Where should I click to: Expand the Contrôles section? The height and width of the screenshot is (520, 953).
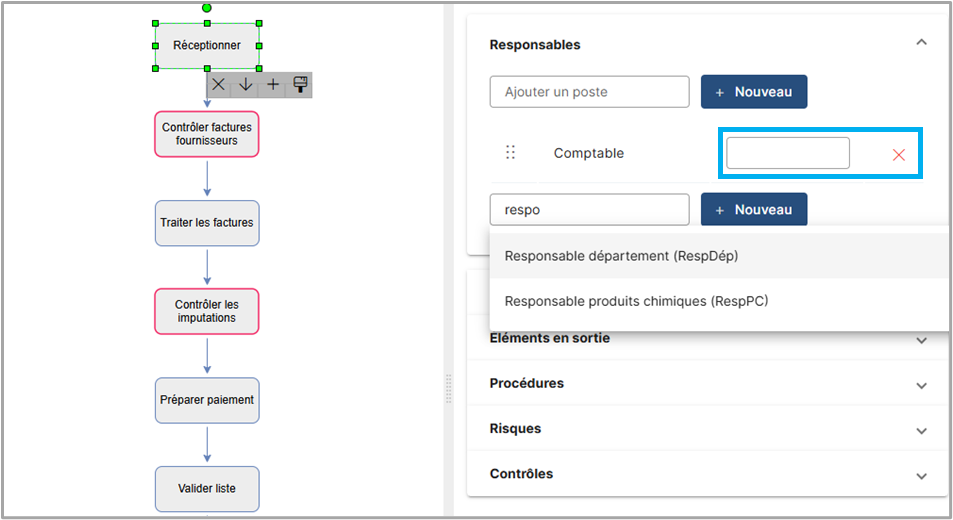click(921, 475)
